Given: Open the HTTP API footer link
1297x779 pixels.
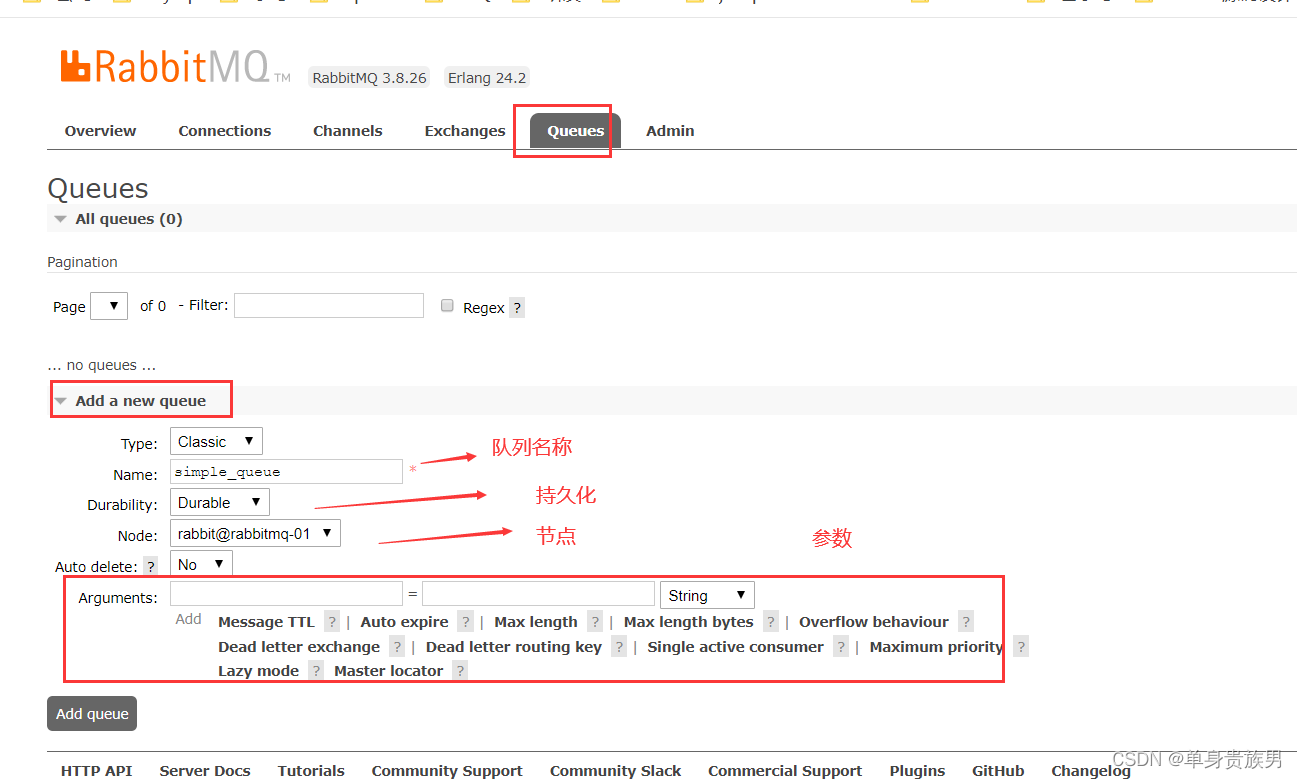Looking at the screenshot, I should [96, 771].
